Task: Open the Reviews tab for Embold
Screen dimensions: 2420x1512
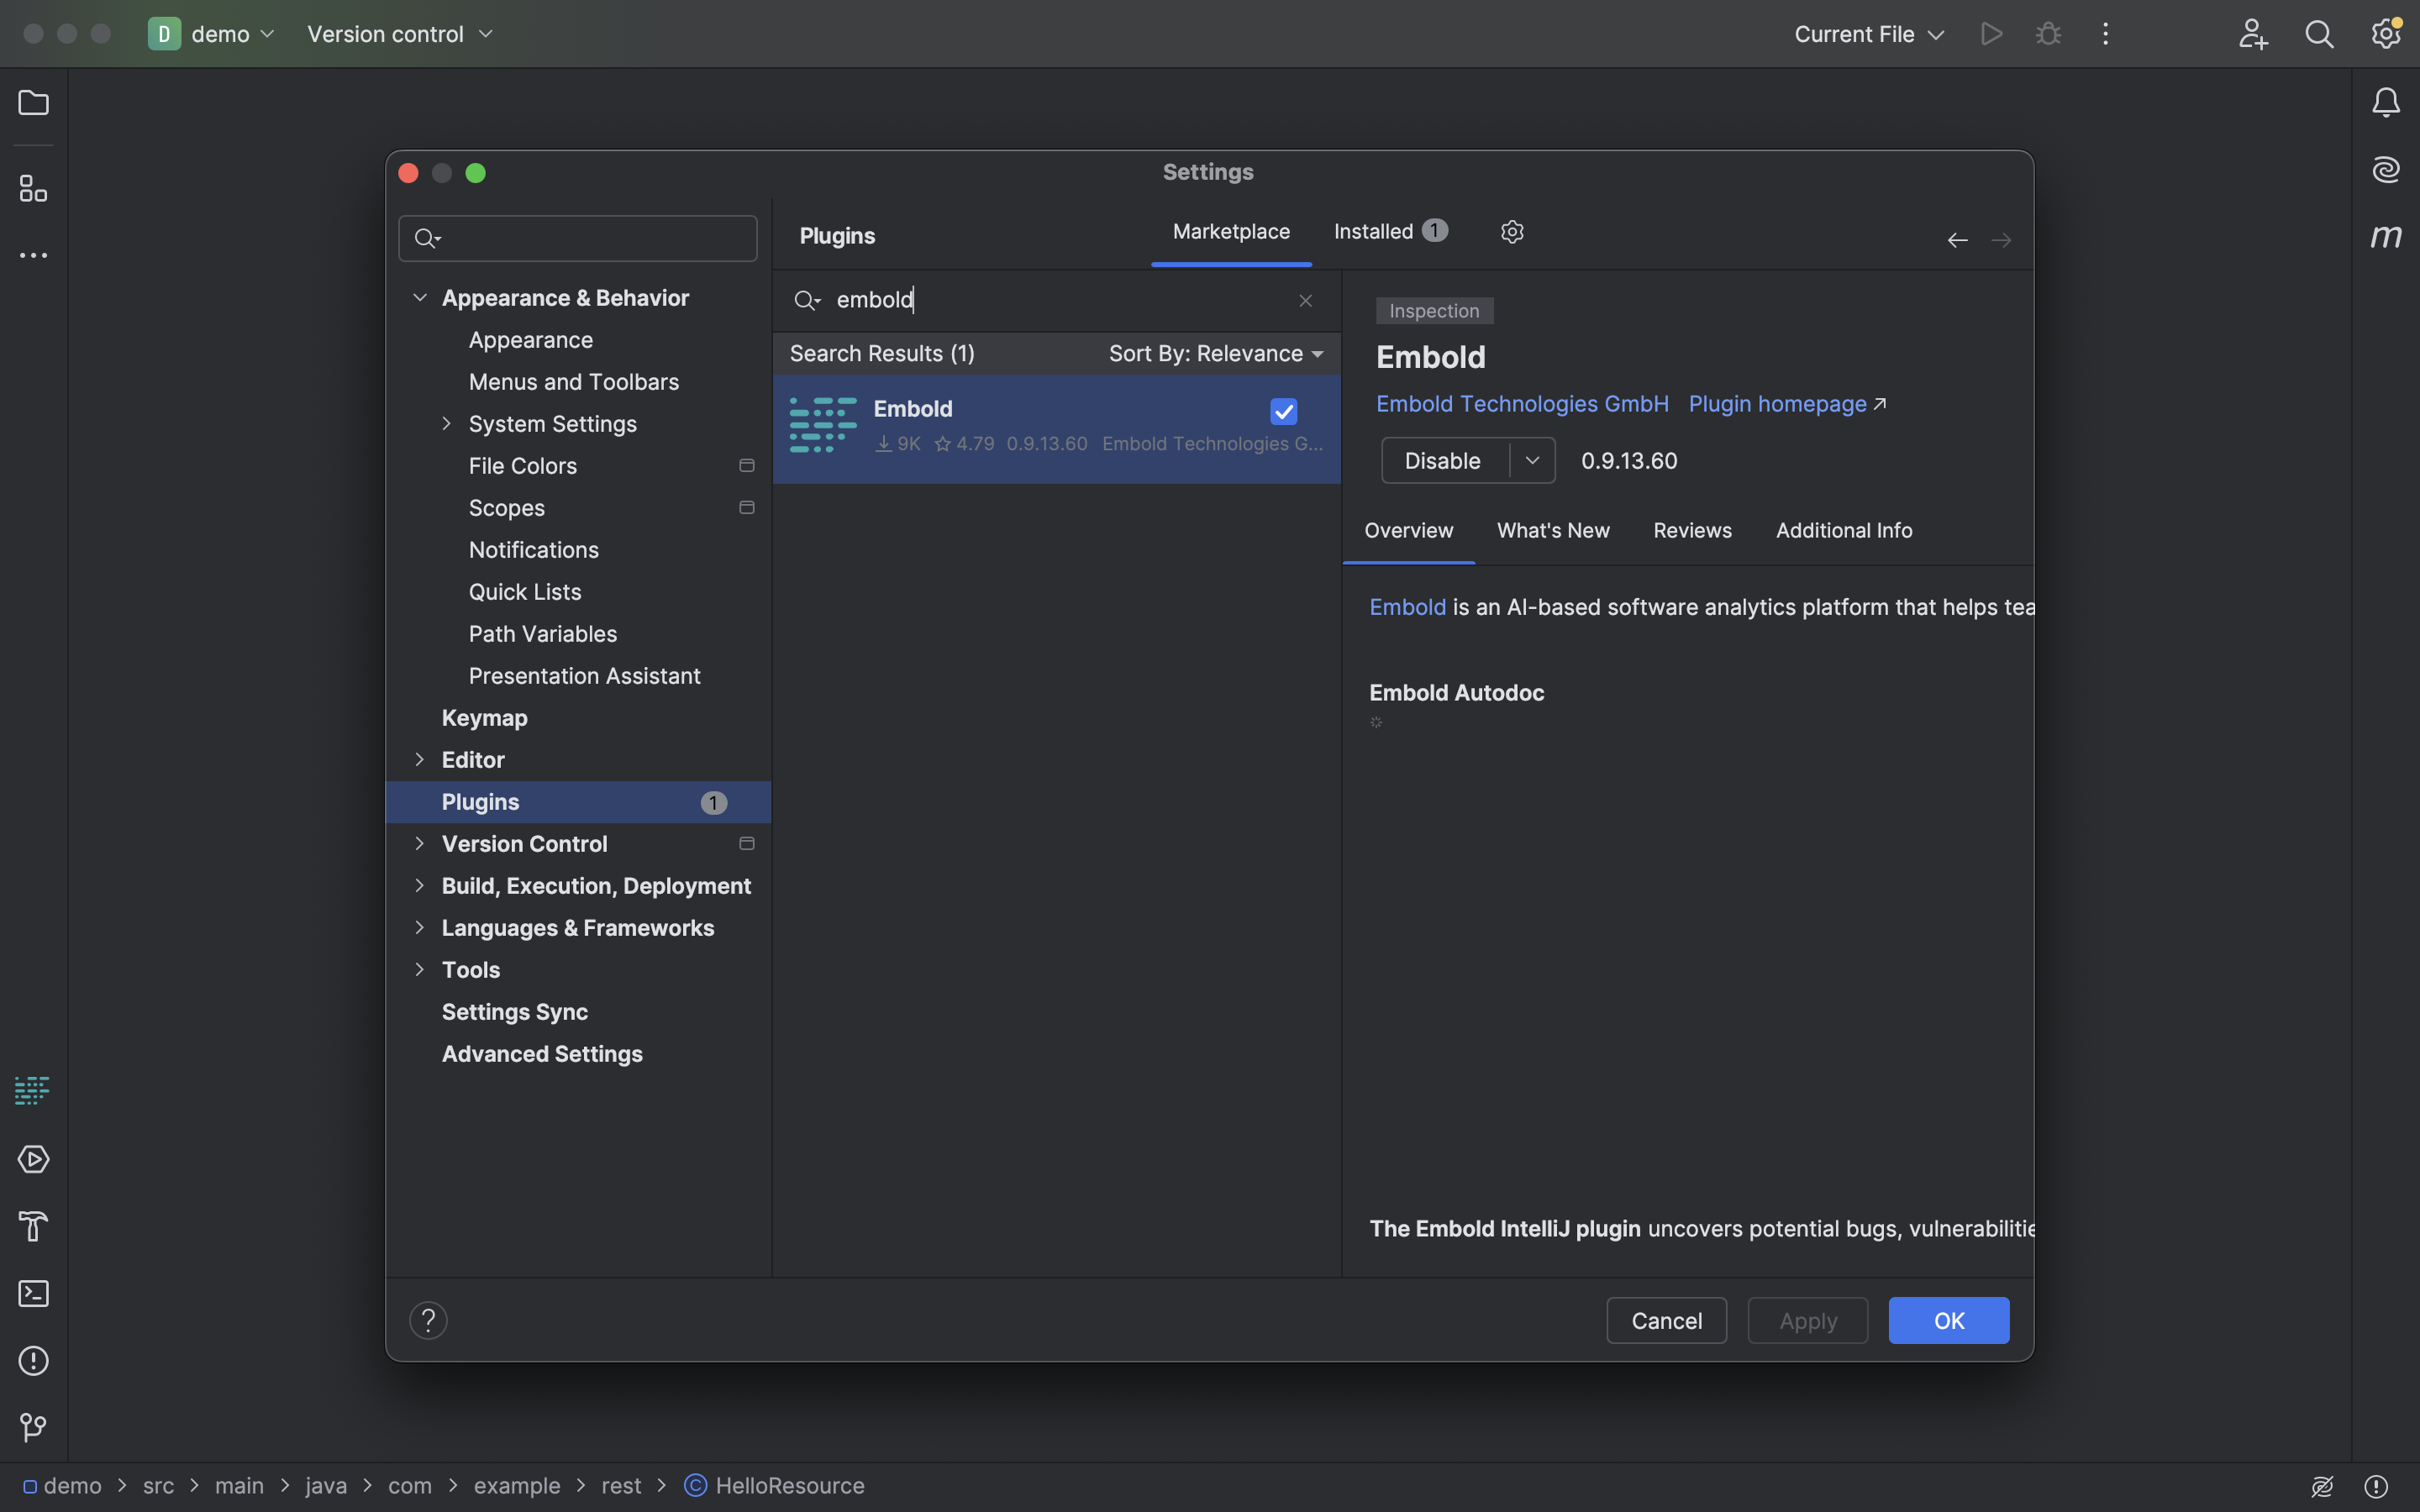Action: [x=1691, y=530]
